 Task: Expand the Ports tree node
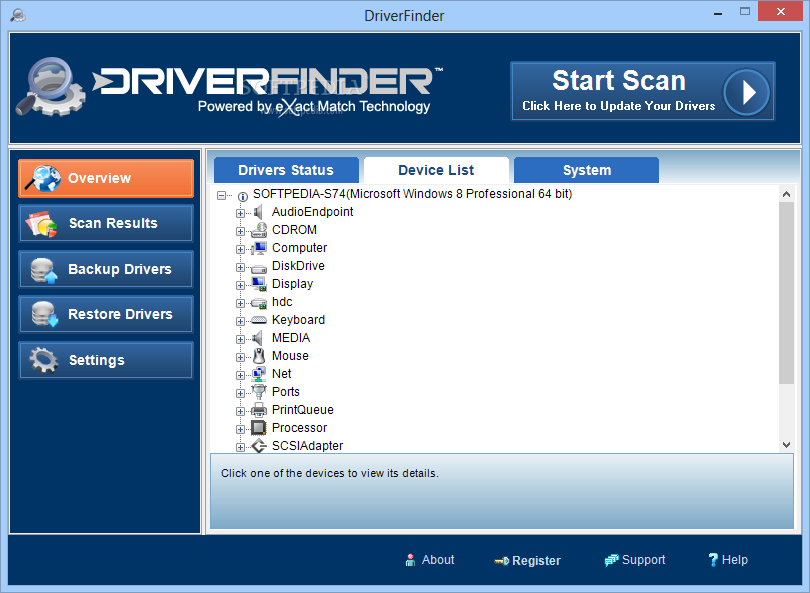click(240, 394)
